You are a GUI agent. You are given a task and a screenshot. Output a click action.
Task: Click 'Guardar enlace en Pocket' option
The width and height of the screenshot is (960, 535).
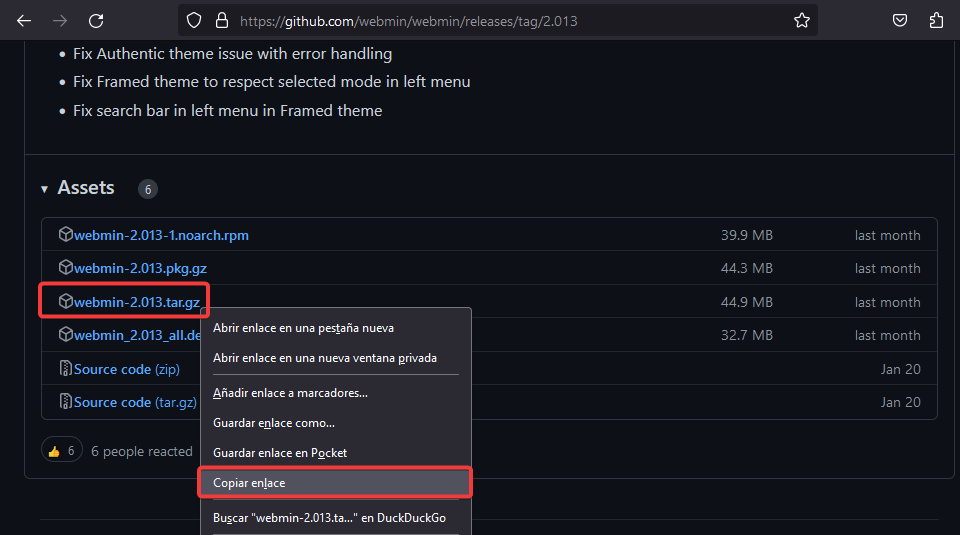tap(280, 453)
